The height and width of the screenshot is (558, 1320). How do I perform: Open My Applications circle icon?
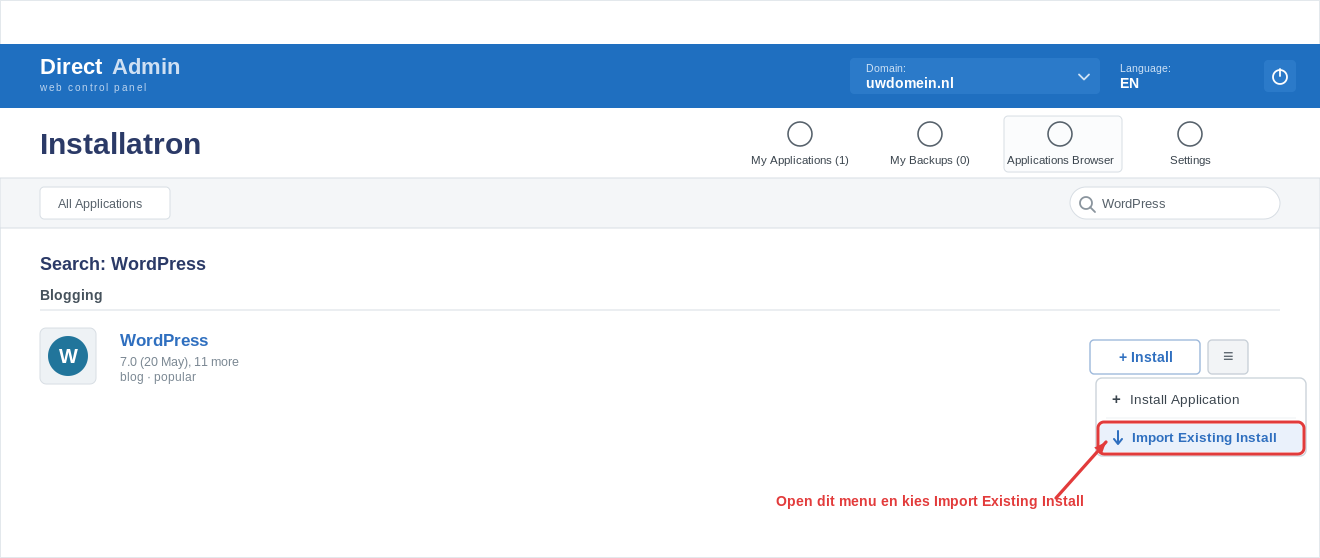point(800,134)
